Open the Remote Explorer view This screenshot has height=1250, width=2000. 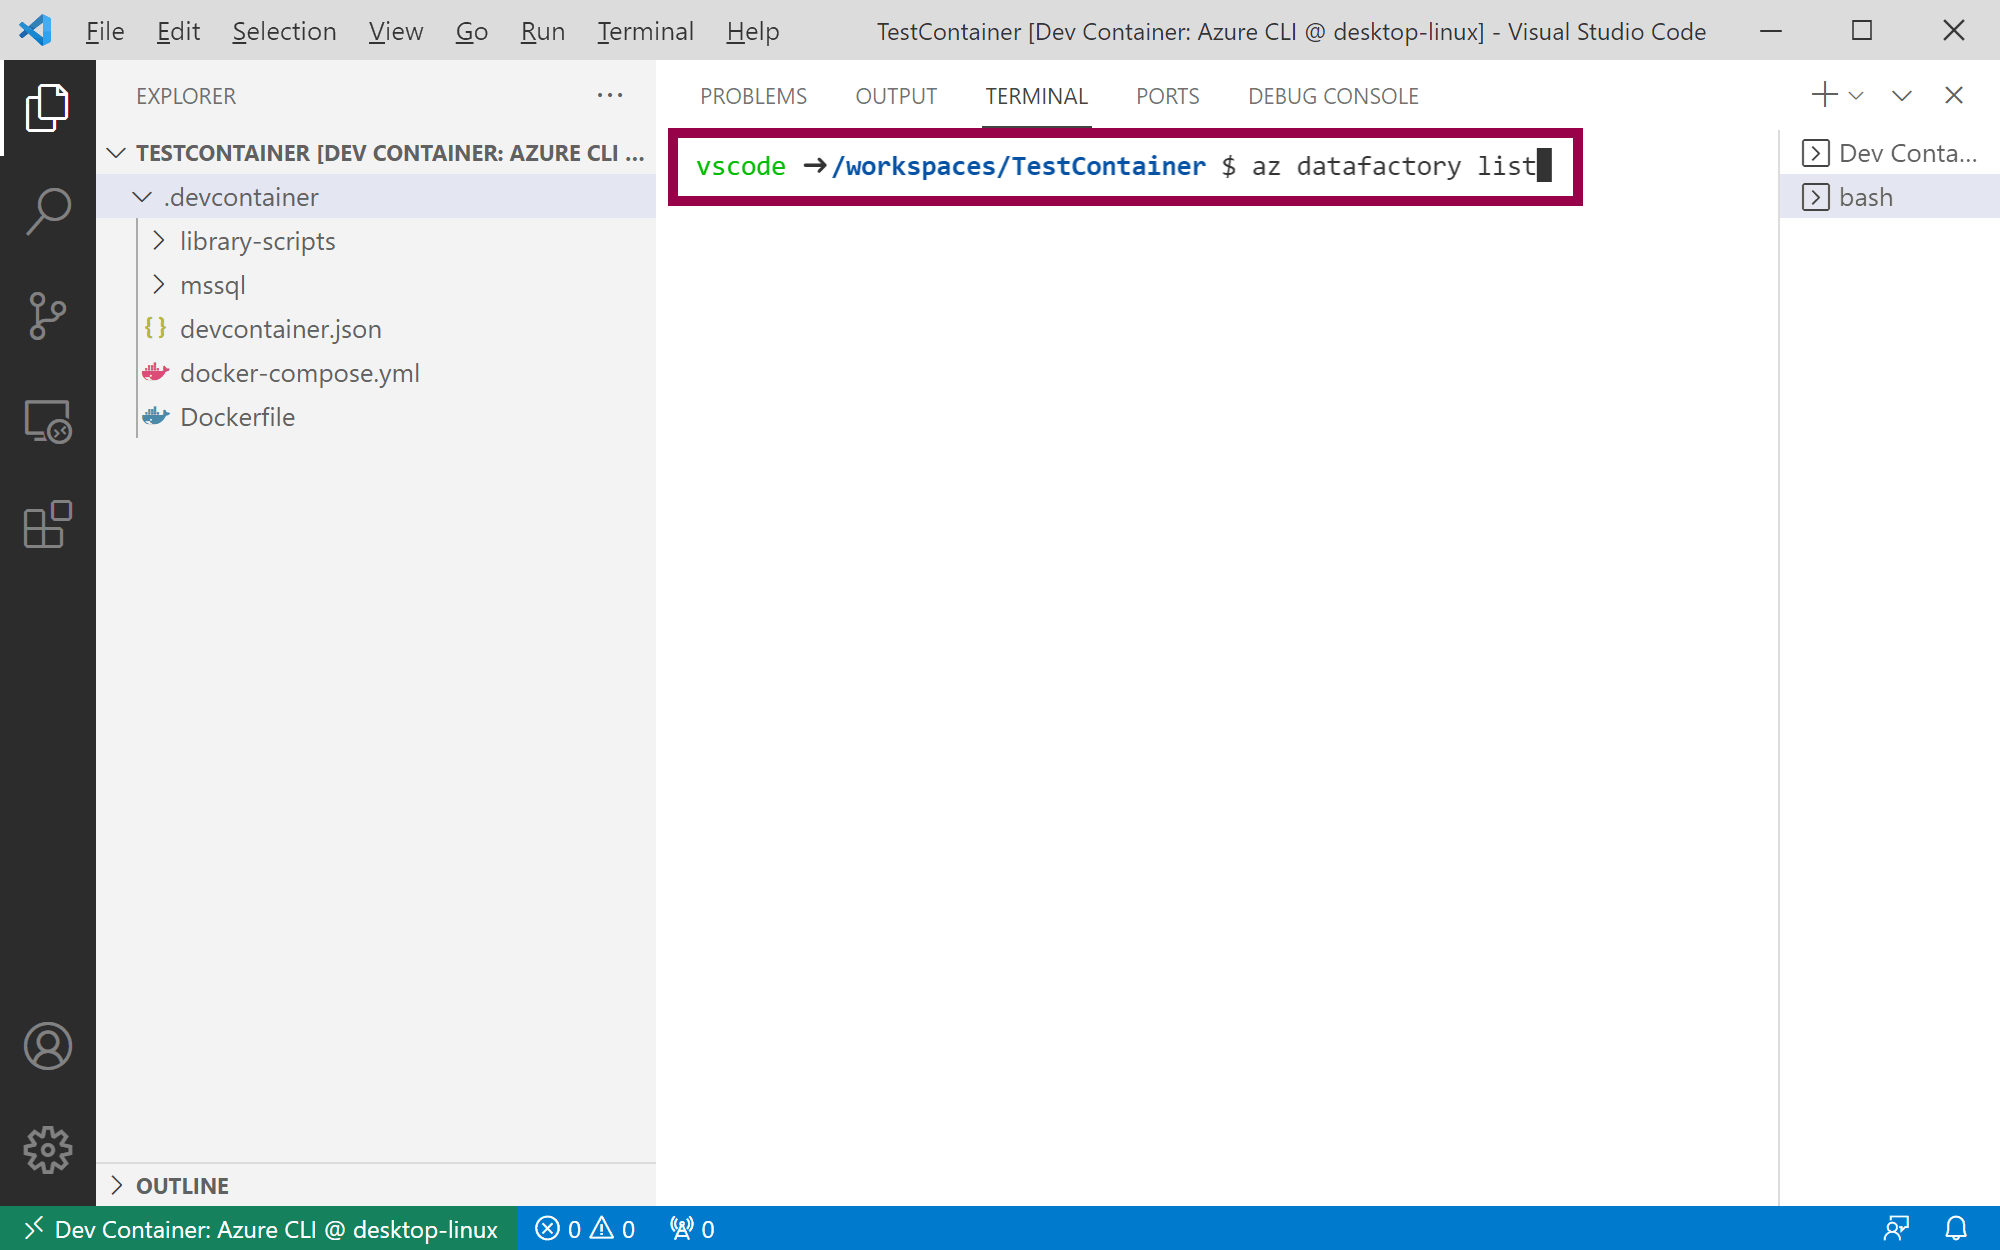tap(47, 421)
